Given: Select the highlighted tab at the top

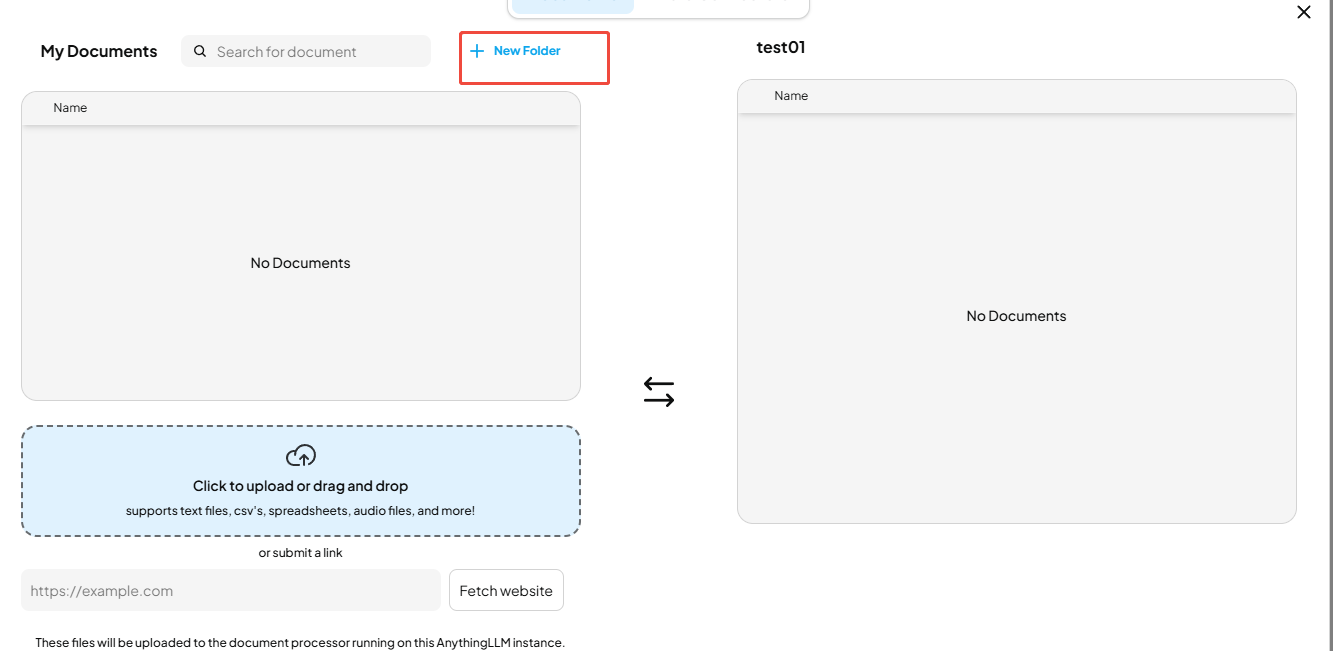Looking at the screenshot, I should 573,5.
